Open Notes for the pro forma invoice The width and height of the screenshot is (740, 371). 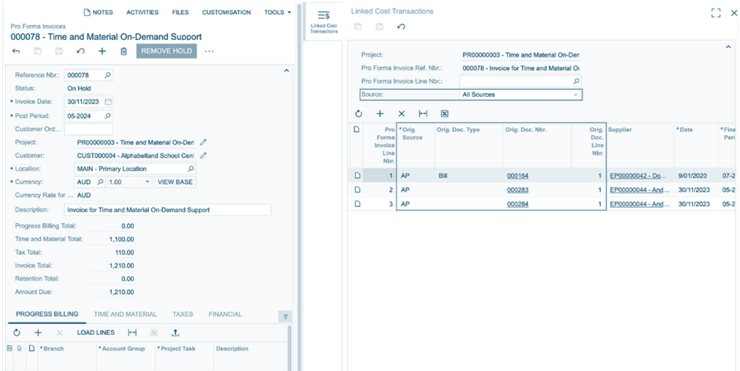point(98,12)
